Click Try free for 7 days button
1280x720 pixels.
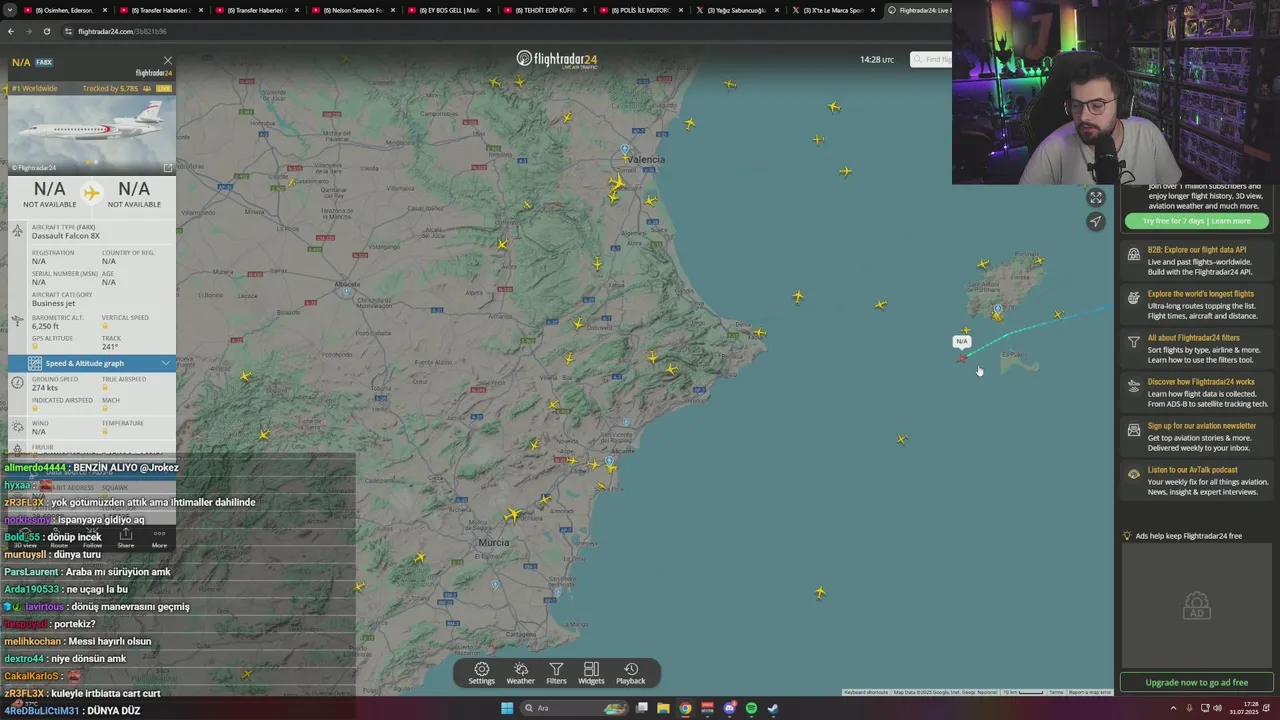coord(1196,221)
